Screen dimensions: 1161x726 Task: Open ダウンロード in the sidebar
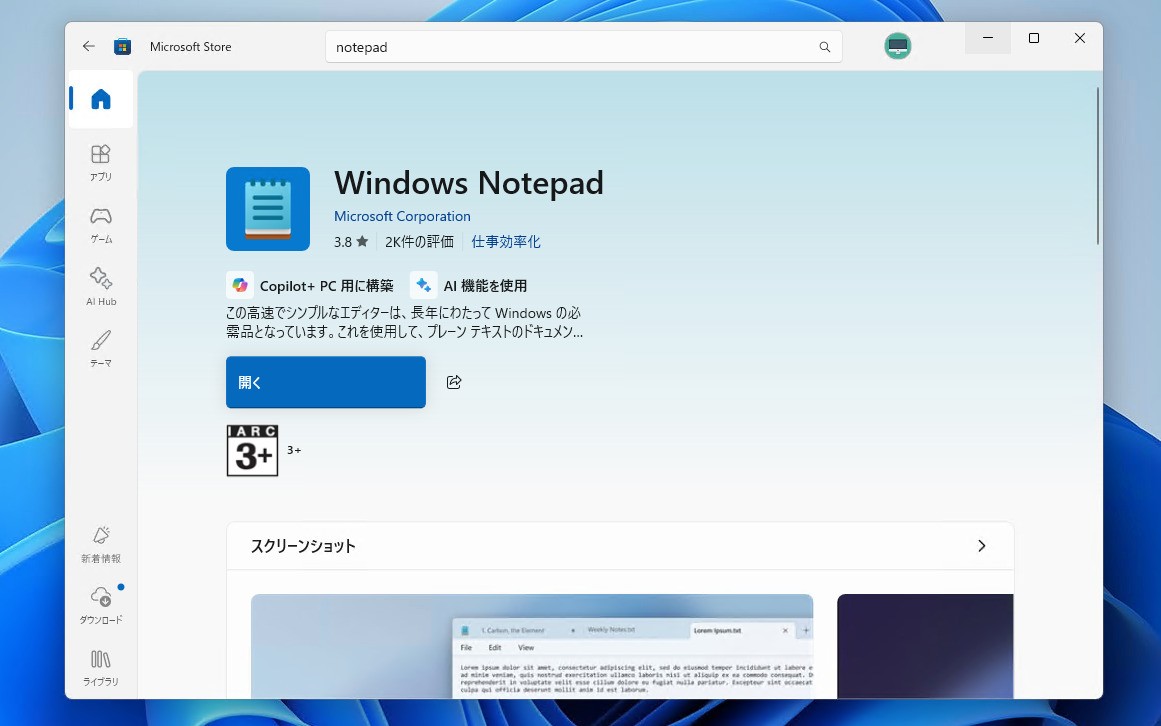[100, 604]
